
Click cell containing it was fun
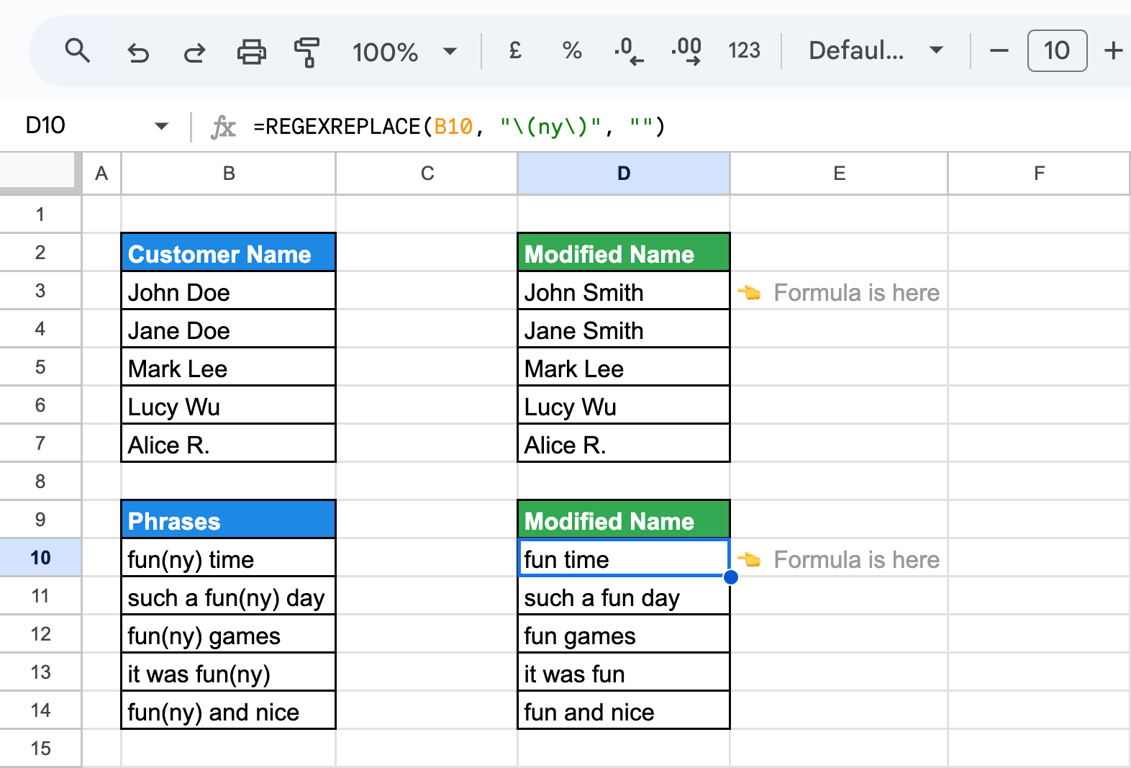[624, 672]
